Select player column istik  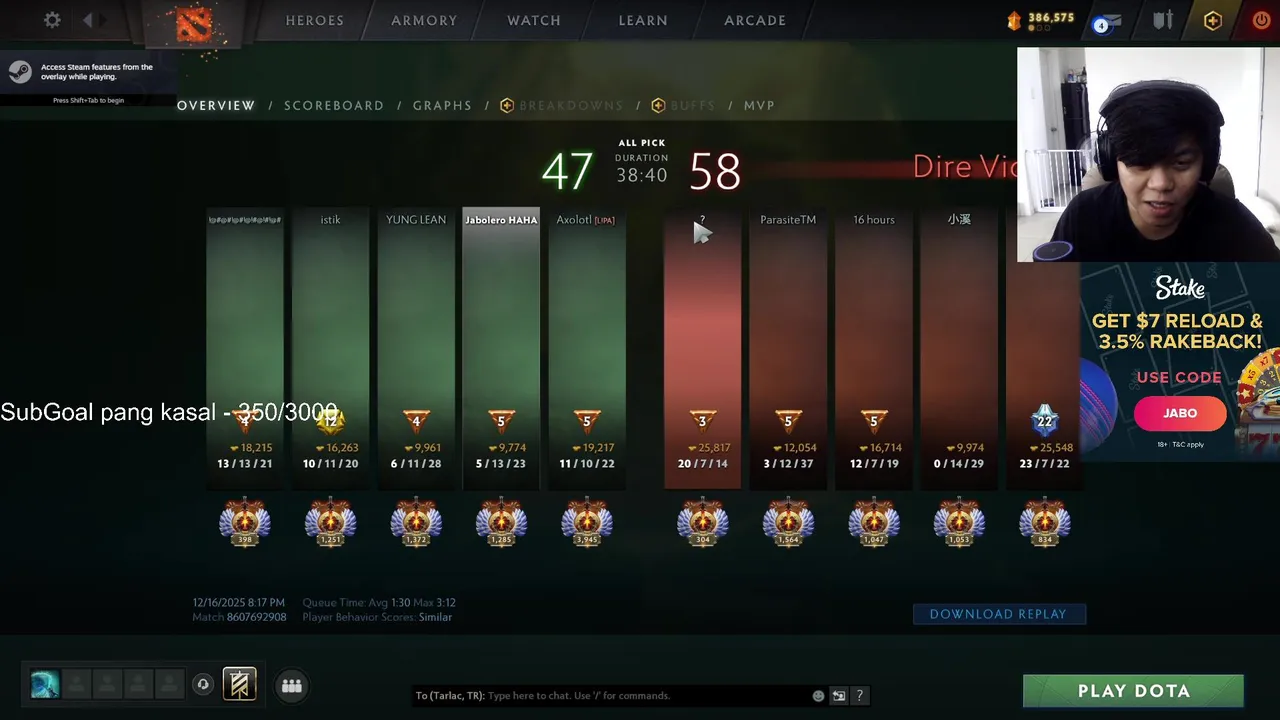point(330,349)
